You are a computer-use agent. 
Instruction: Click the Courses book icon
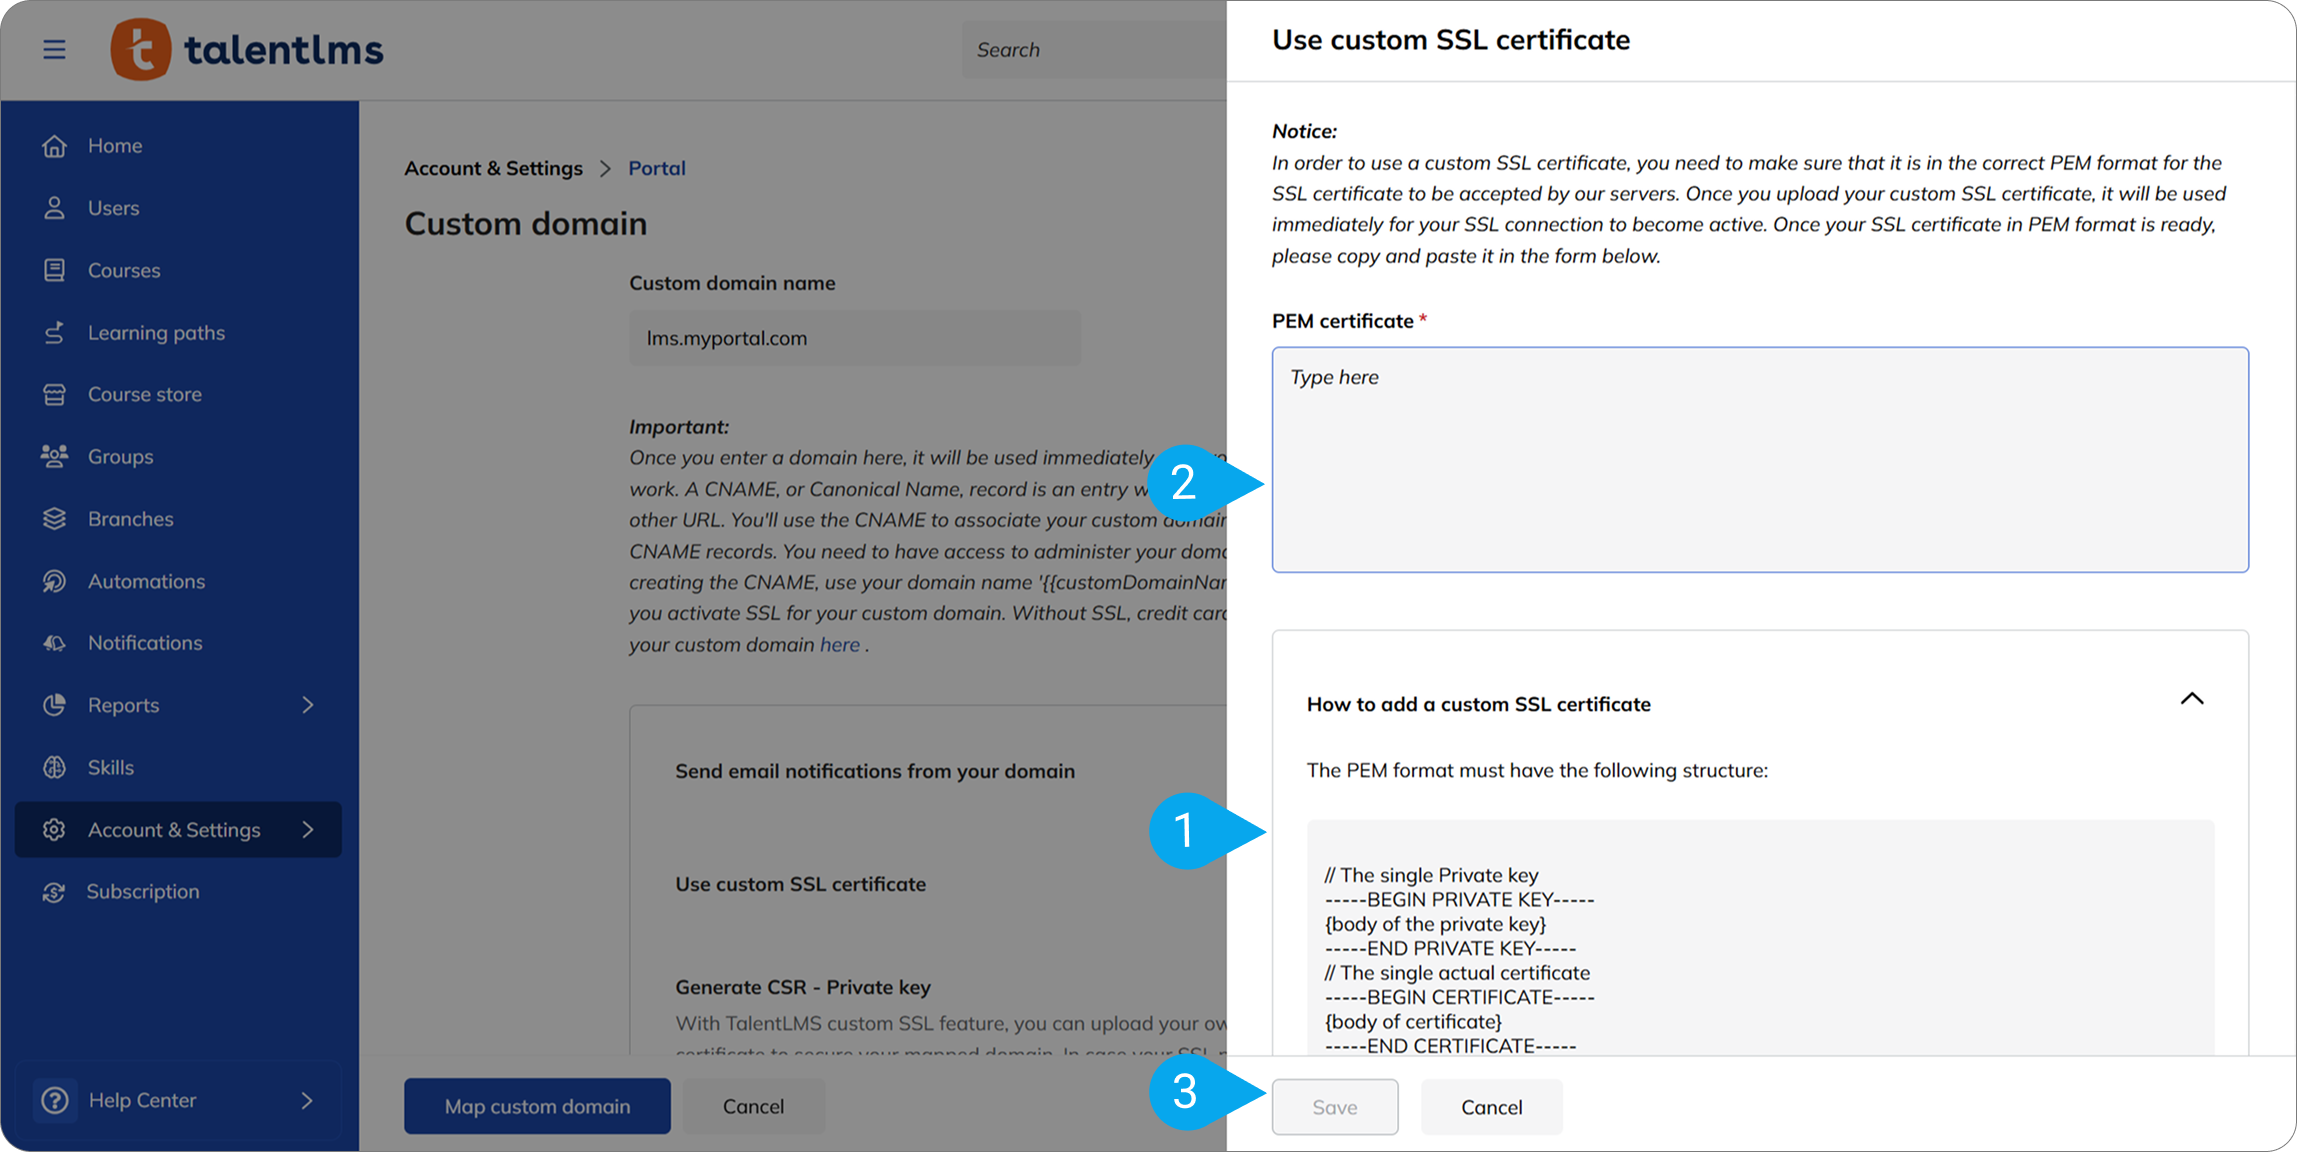coord(54,270)
